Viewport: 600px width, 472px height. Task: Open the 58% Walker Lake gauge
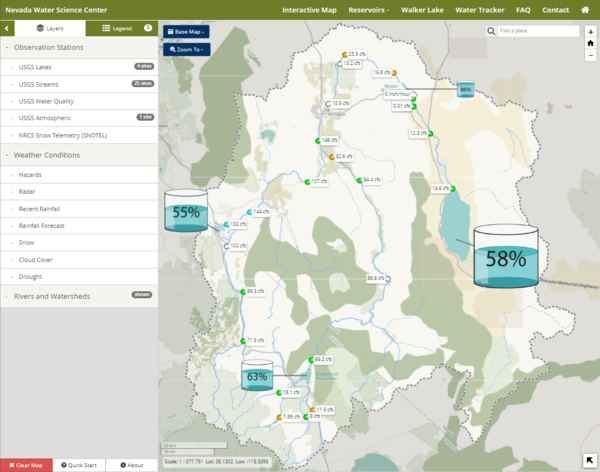point(506,256)
